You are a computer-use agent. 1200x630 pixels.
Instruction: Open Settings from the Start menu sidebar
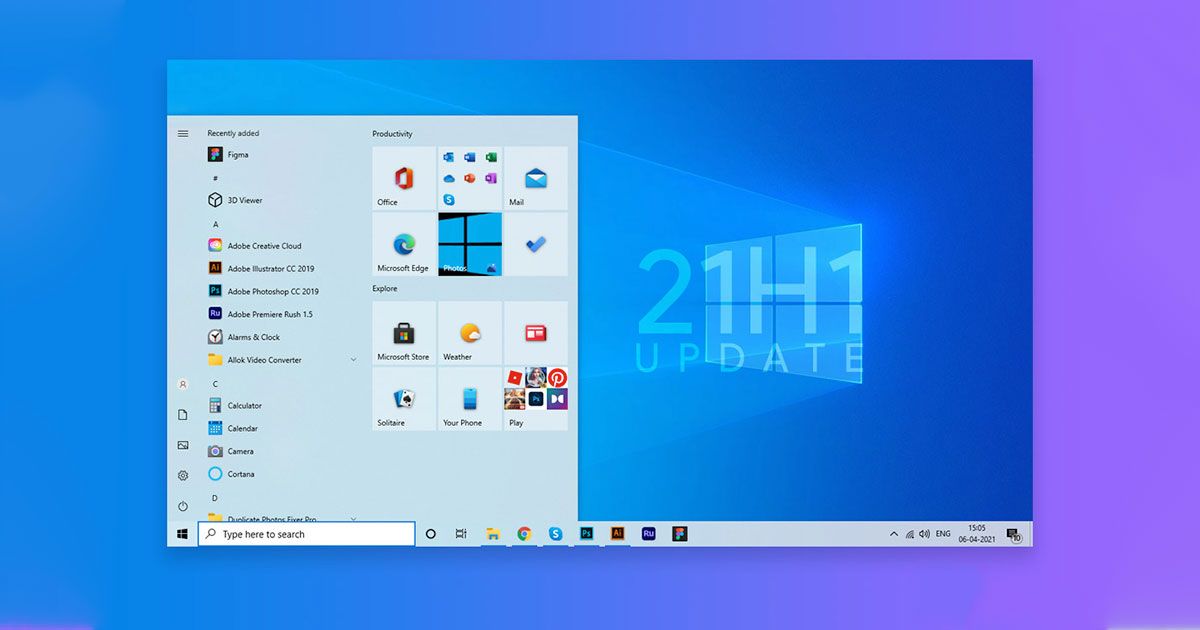point(182,473)
